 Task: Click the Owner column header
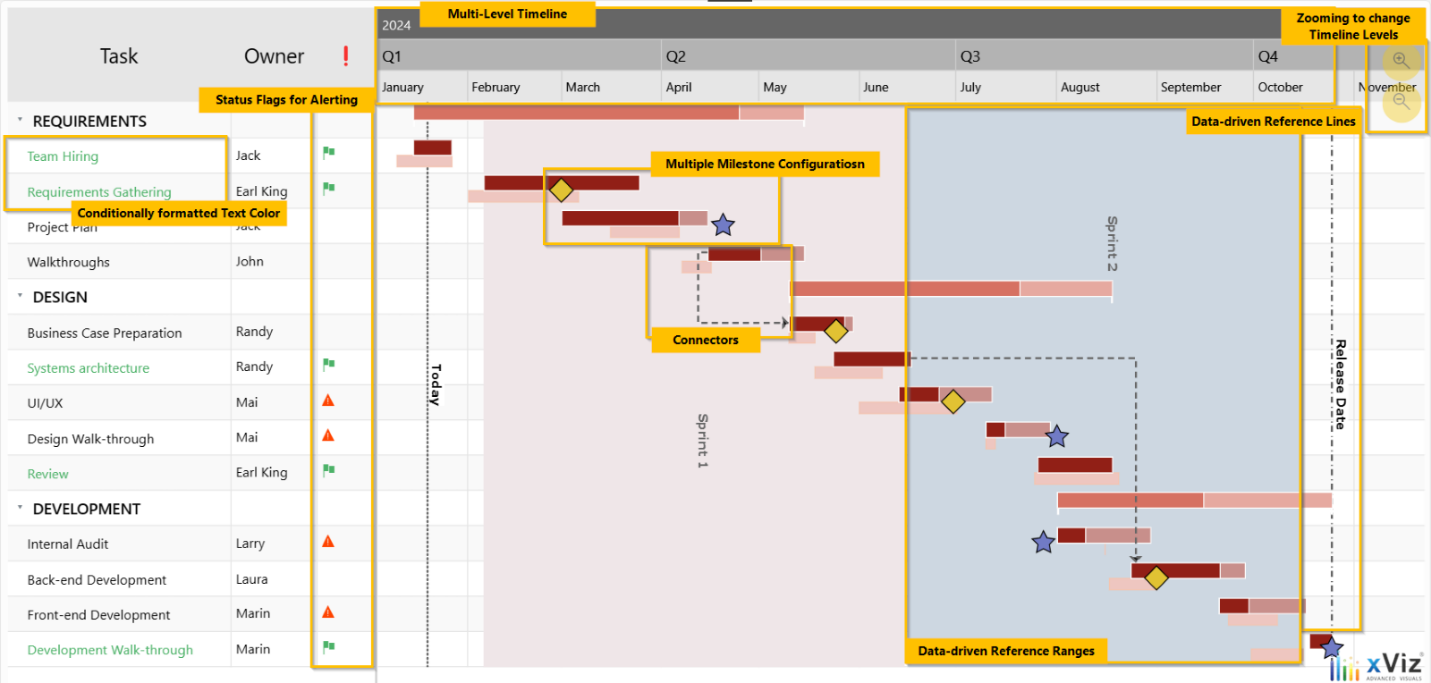(x=274, y=56)
